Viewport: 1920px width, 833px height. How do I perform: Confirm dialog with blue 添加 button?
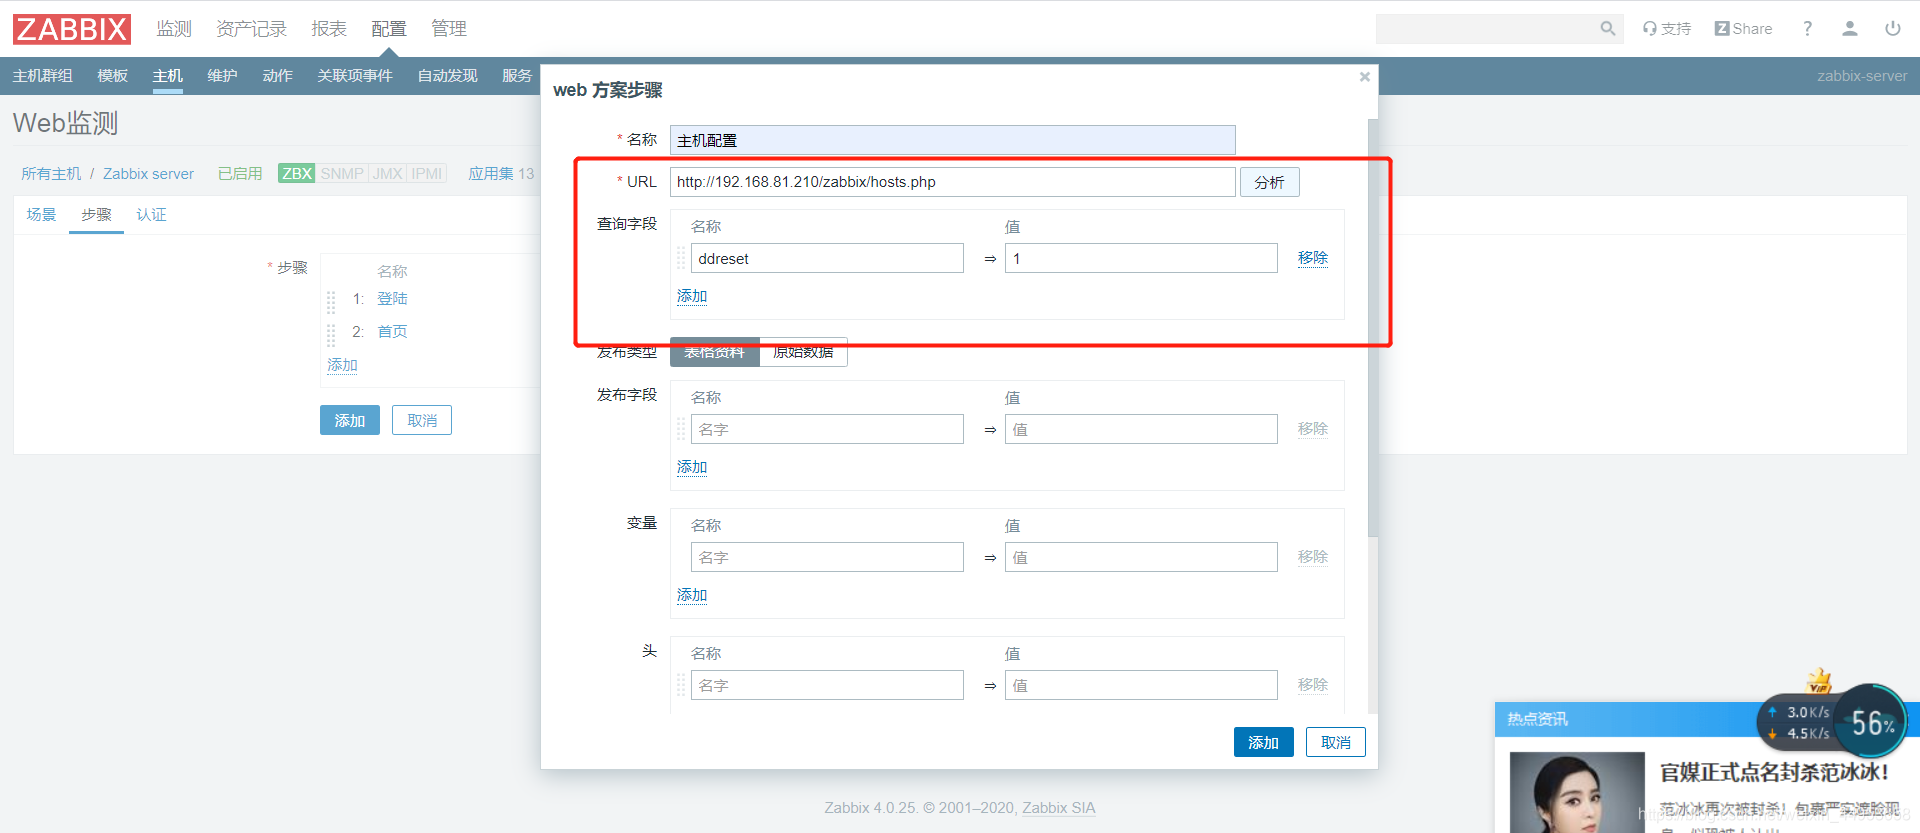(x=1264, y=742)
